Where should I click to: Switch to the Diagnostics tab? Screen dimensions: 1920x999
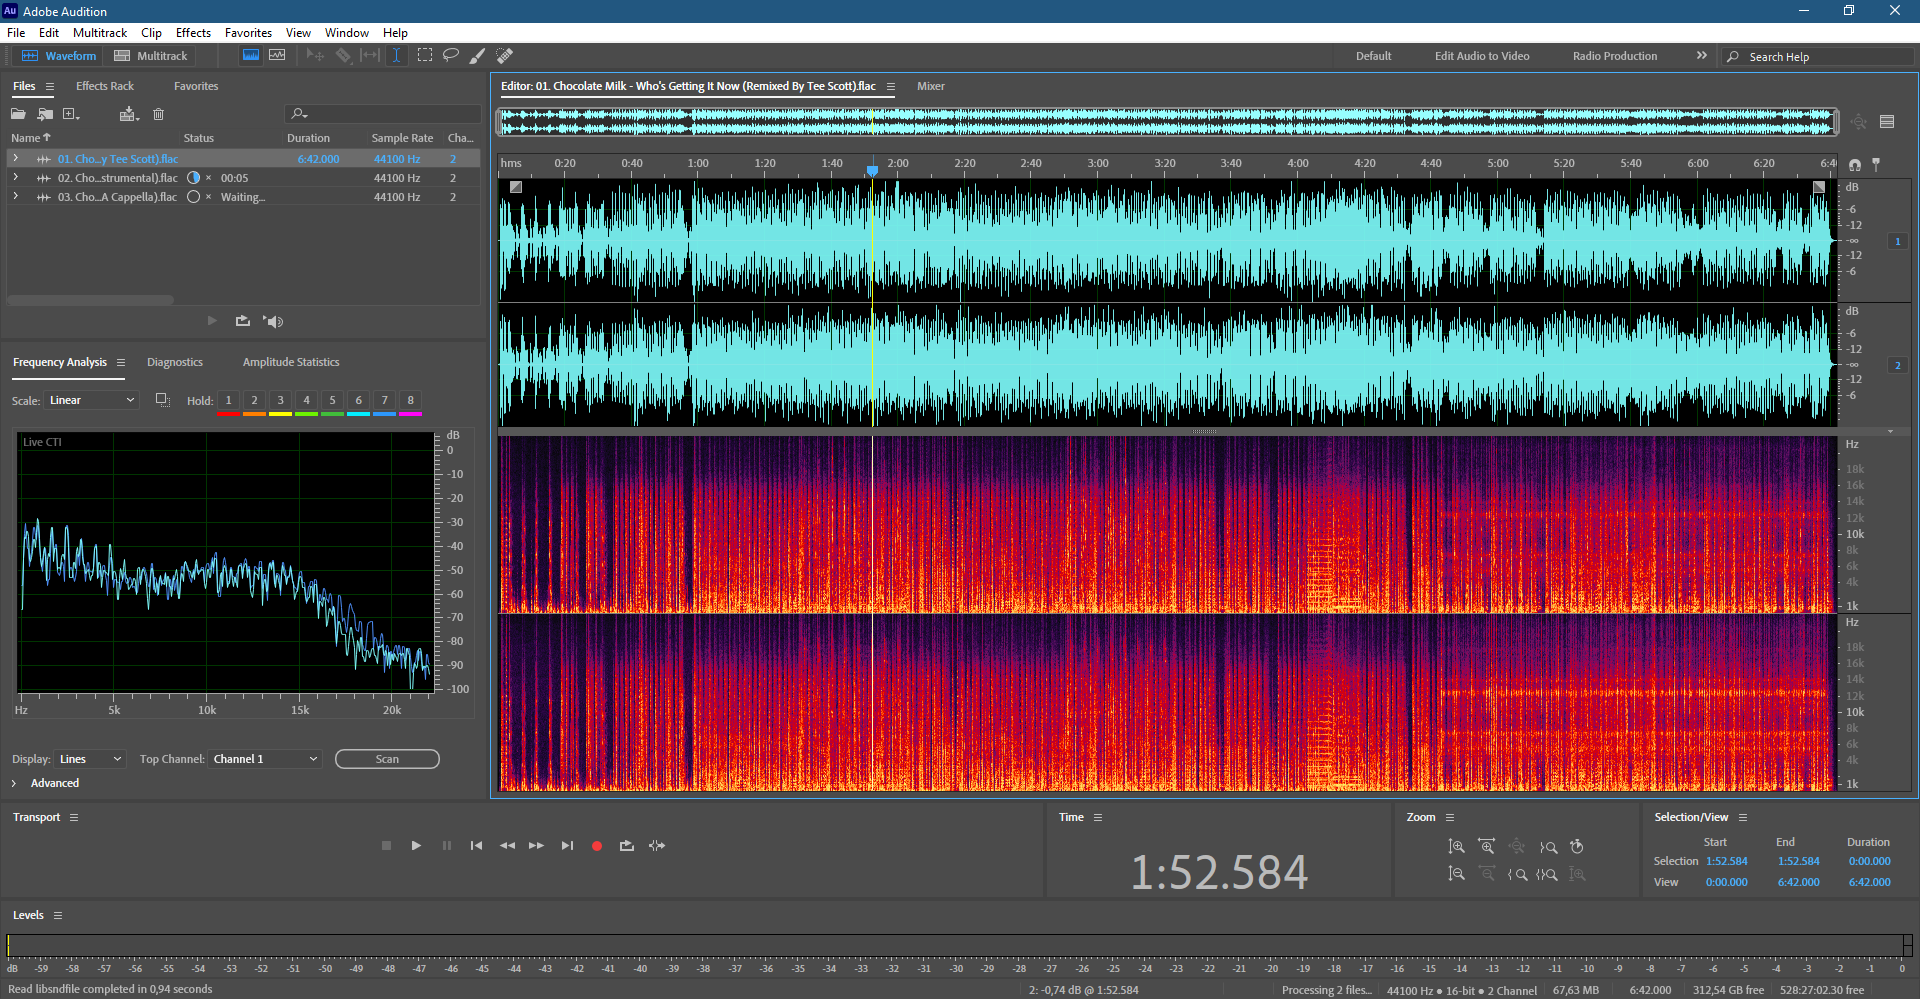point(175,362)
